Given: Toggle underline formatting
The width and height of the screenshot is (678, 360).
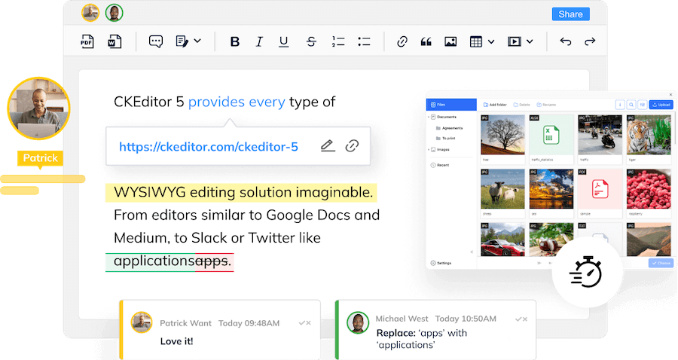Looking at the screenshot, I should [284, 41].
